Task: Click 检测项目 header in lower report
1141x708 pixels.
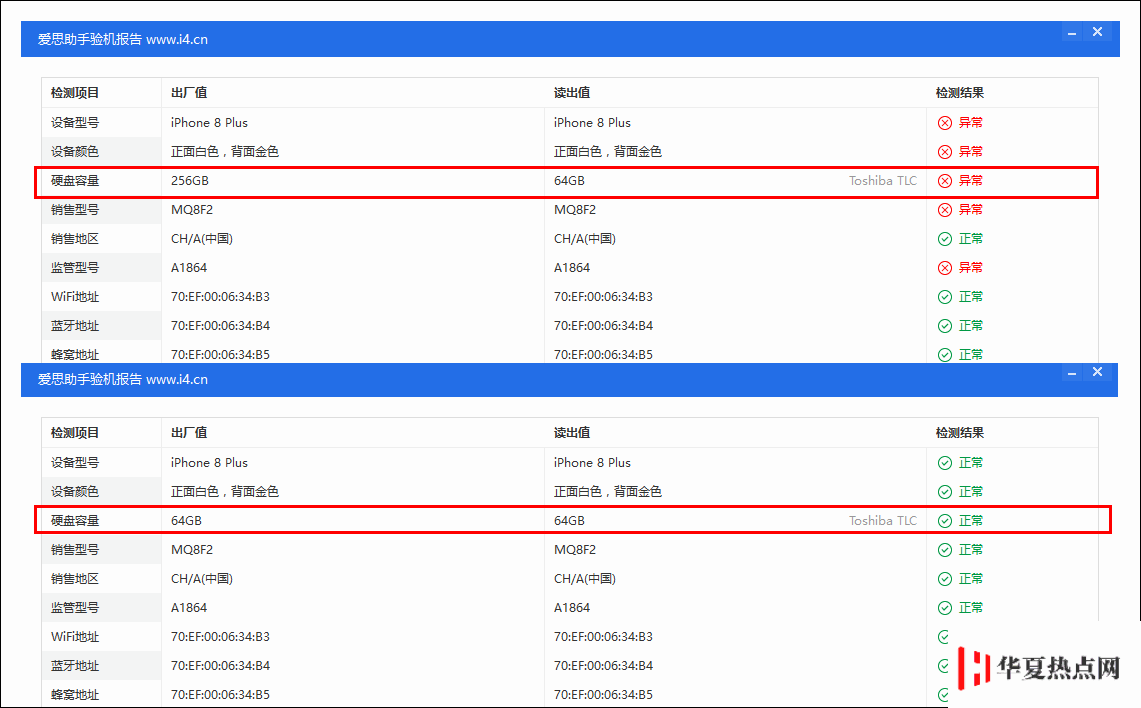Action: 75,433
